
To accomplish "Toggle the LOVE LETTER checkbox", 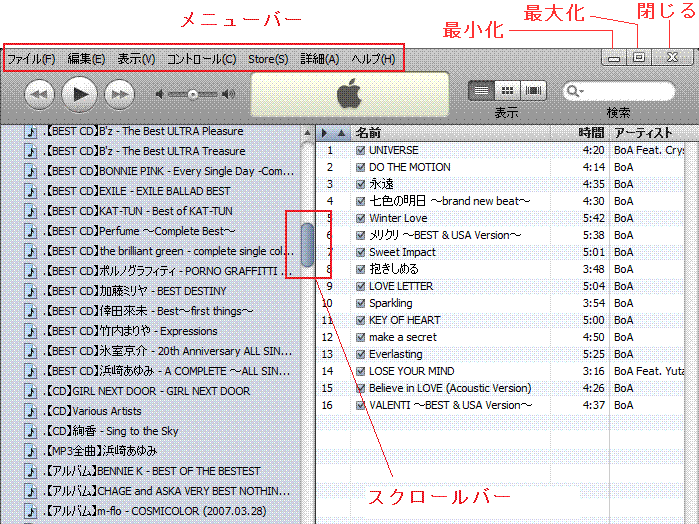I will (361, 286).
